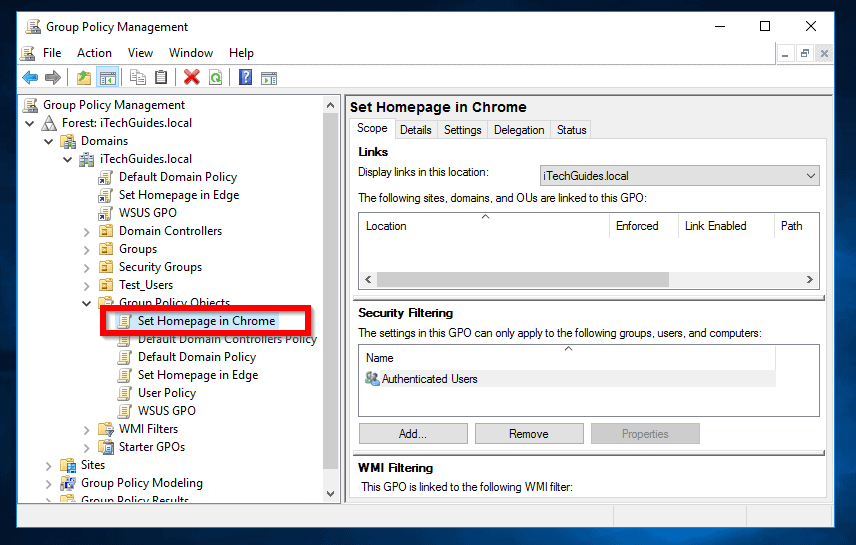Click the Sites node icon
856x545 pixels.
tap(68, 465)
